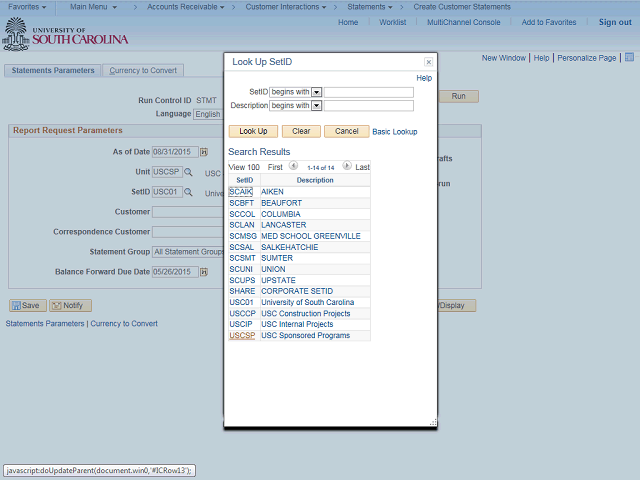
Task: Click Personalize Page link
Action: [587, 58]
